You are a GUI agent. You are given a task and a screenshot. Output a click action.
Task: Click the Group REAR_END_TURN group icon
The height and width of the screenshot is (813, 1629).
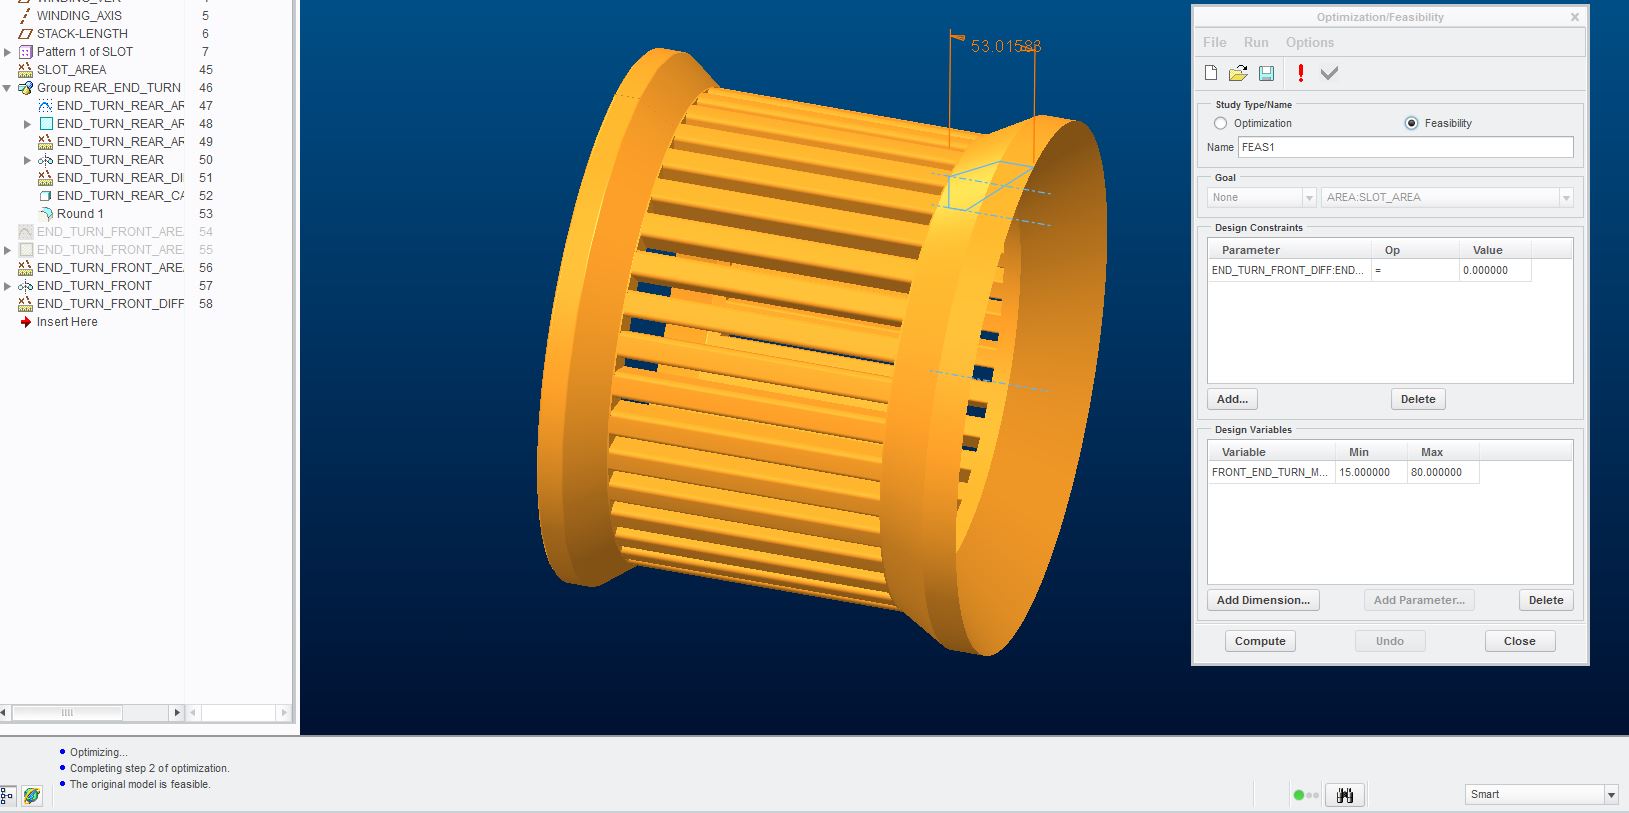pos(26,88)
